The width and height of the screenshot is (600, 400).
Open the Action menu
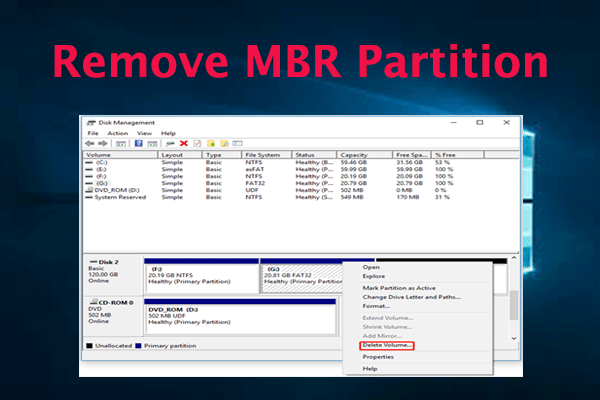tap(117, 133)
